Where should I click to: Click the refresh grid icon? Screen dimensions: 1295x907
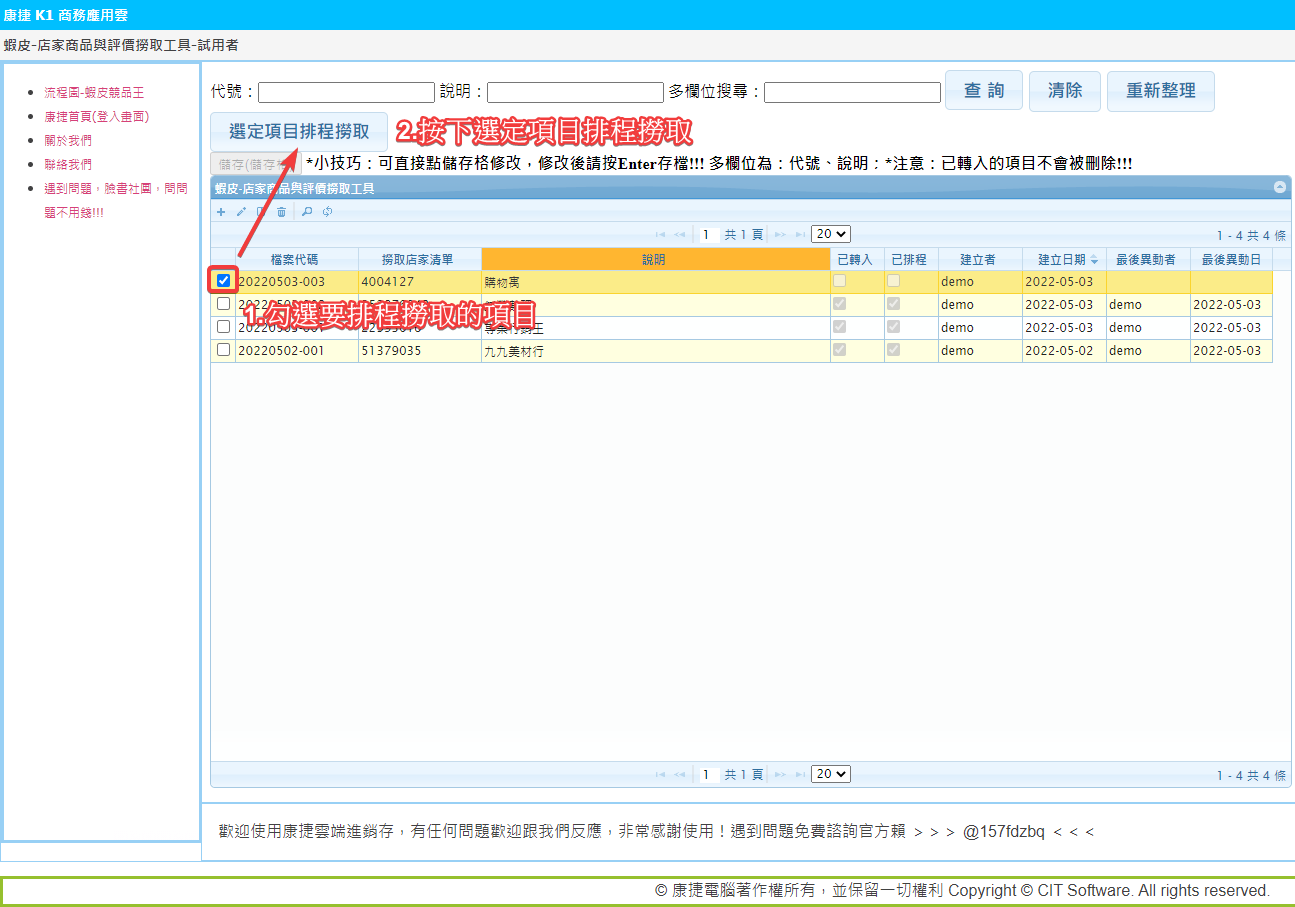click(327, 212)
